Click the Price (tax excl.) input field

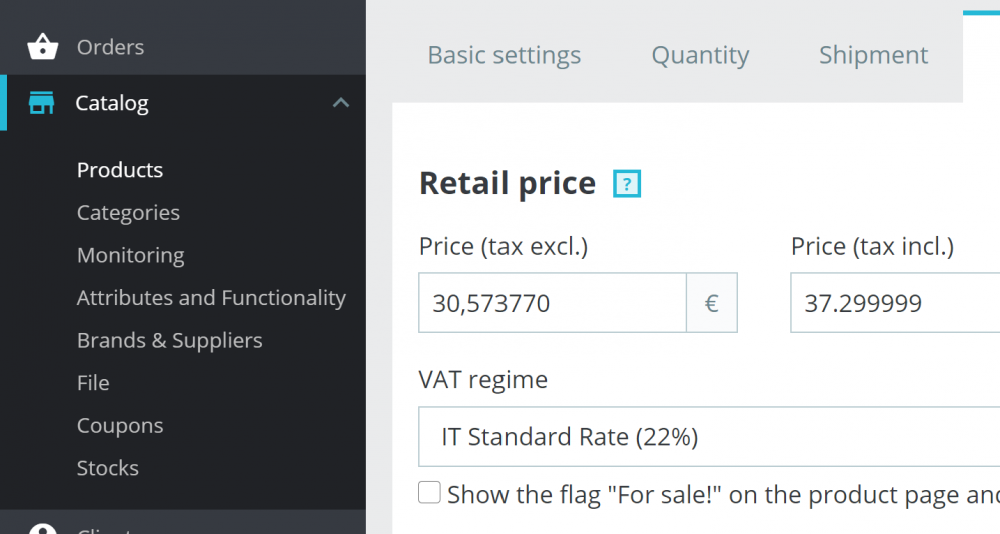pyautogui.click(x=552, y=303)
